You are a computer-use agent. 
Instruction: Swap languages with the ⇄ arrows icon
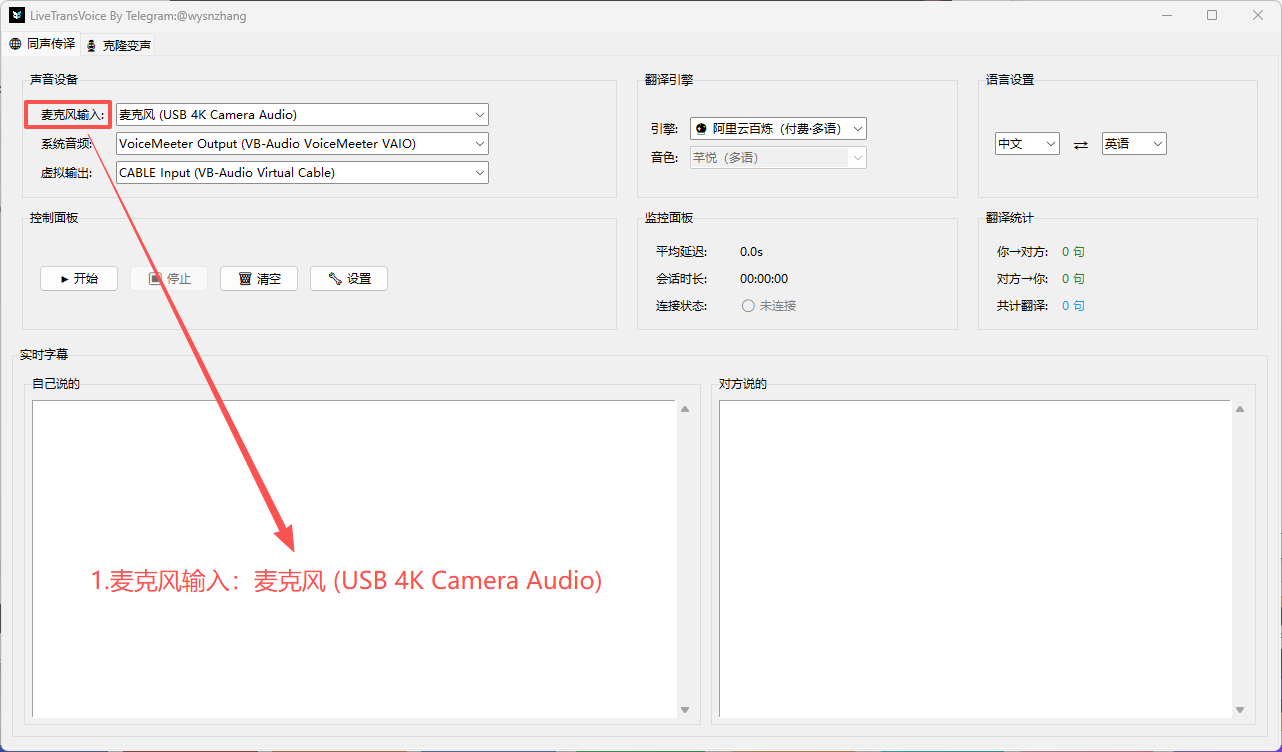click(1080, 144)
